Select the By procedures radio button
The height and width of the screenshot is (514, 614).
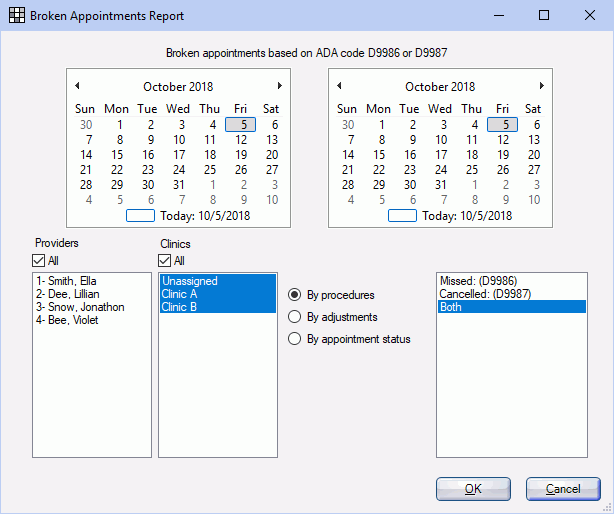point(294,295)
